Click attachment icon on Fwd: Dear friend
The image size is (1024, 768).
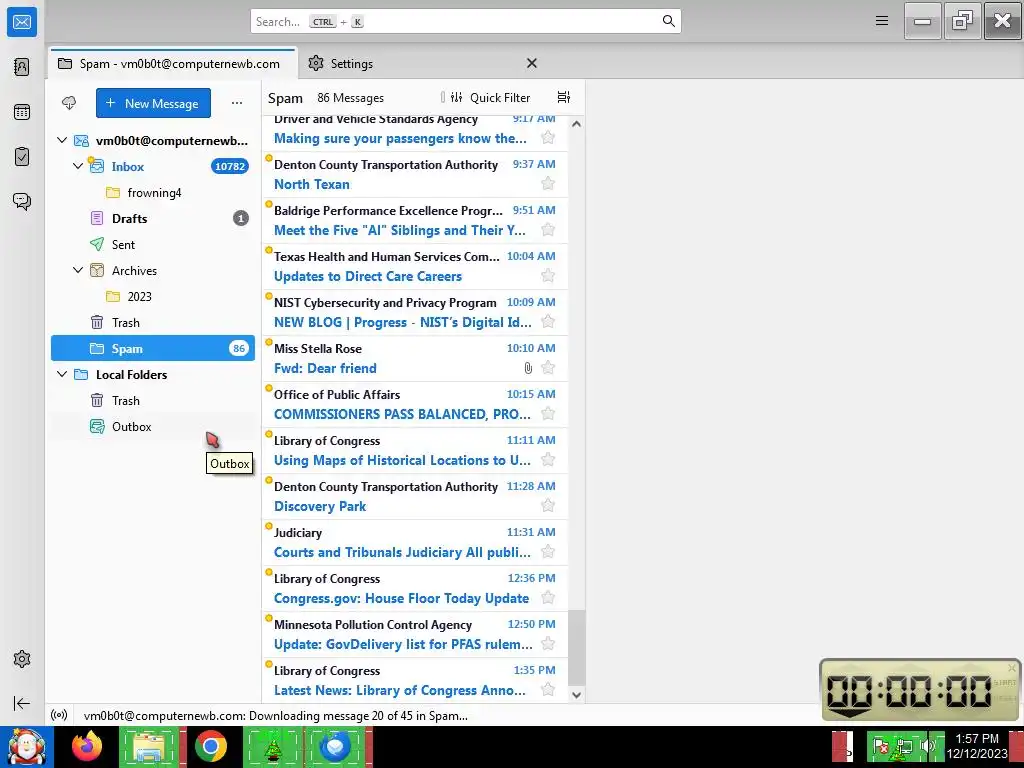coord(528,368)
